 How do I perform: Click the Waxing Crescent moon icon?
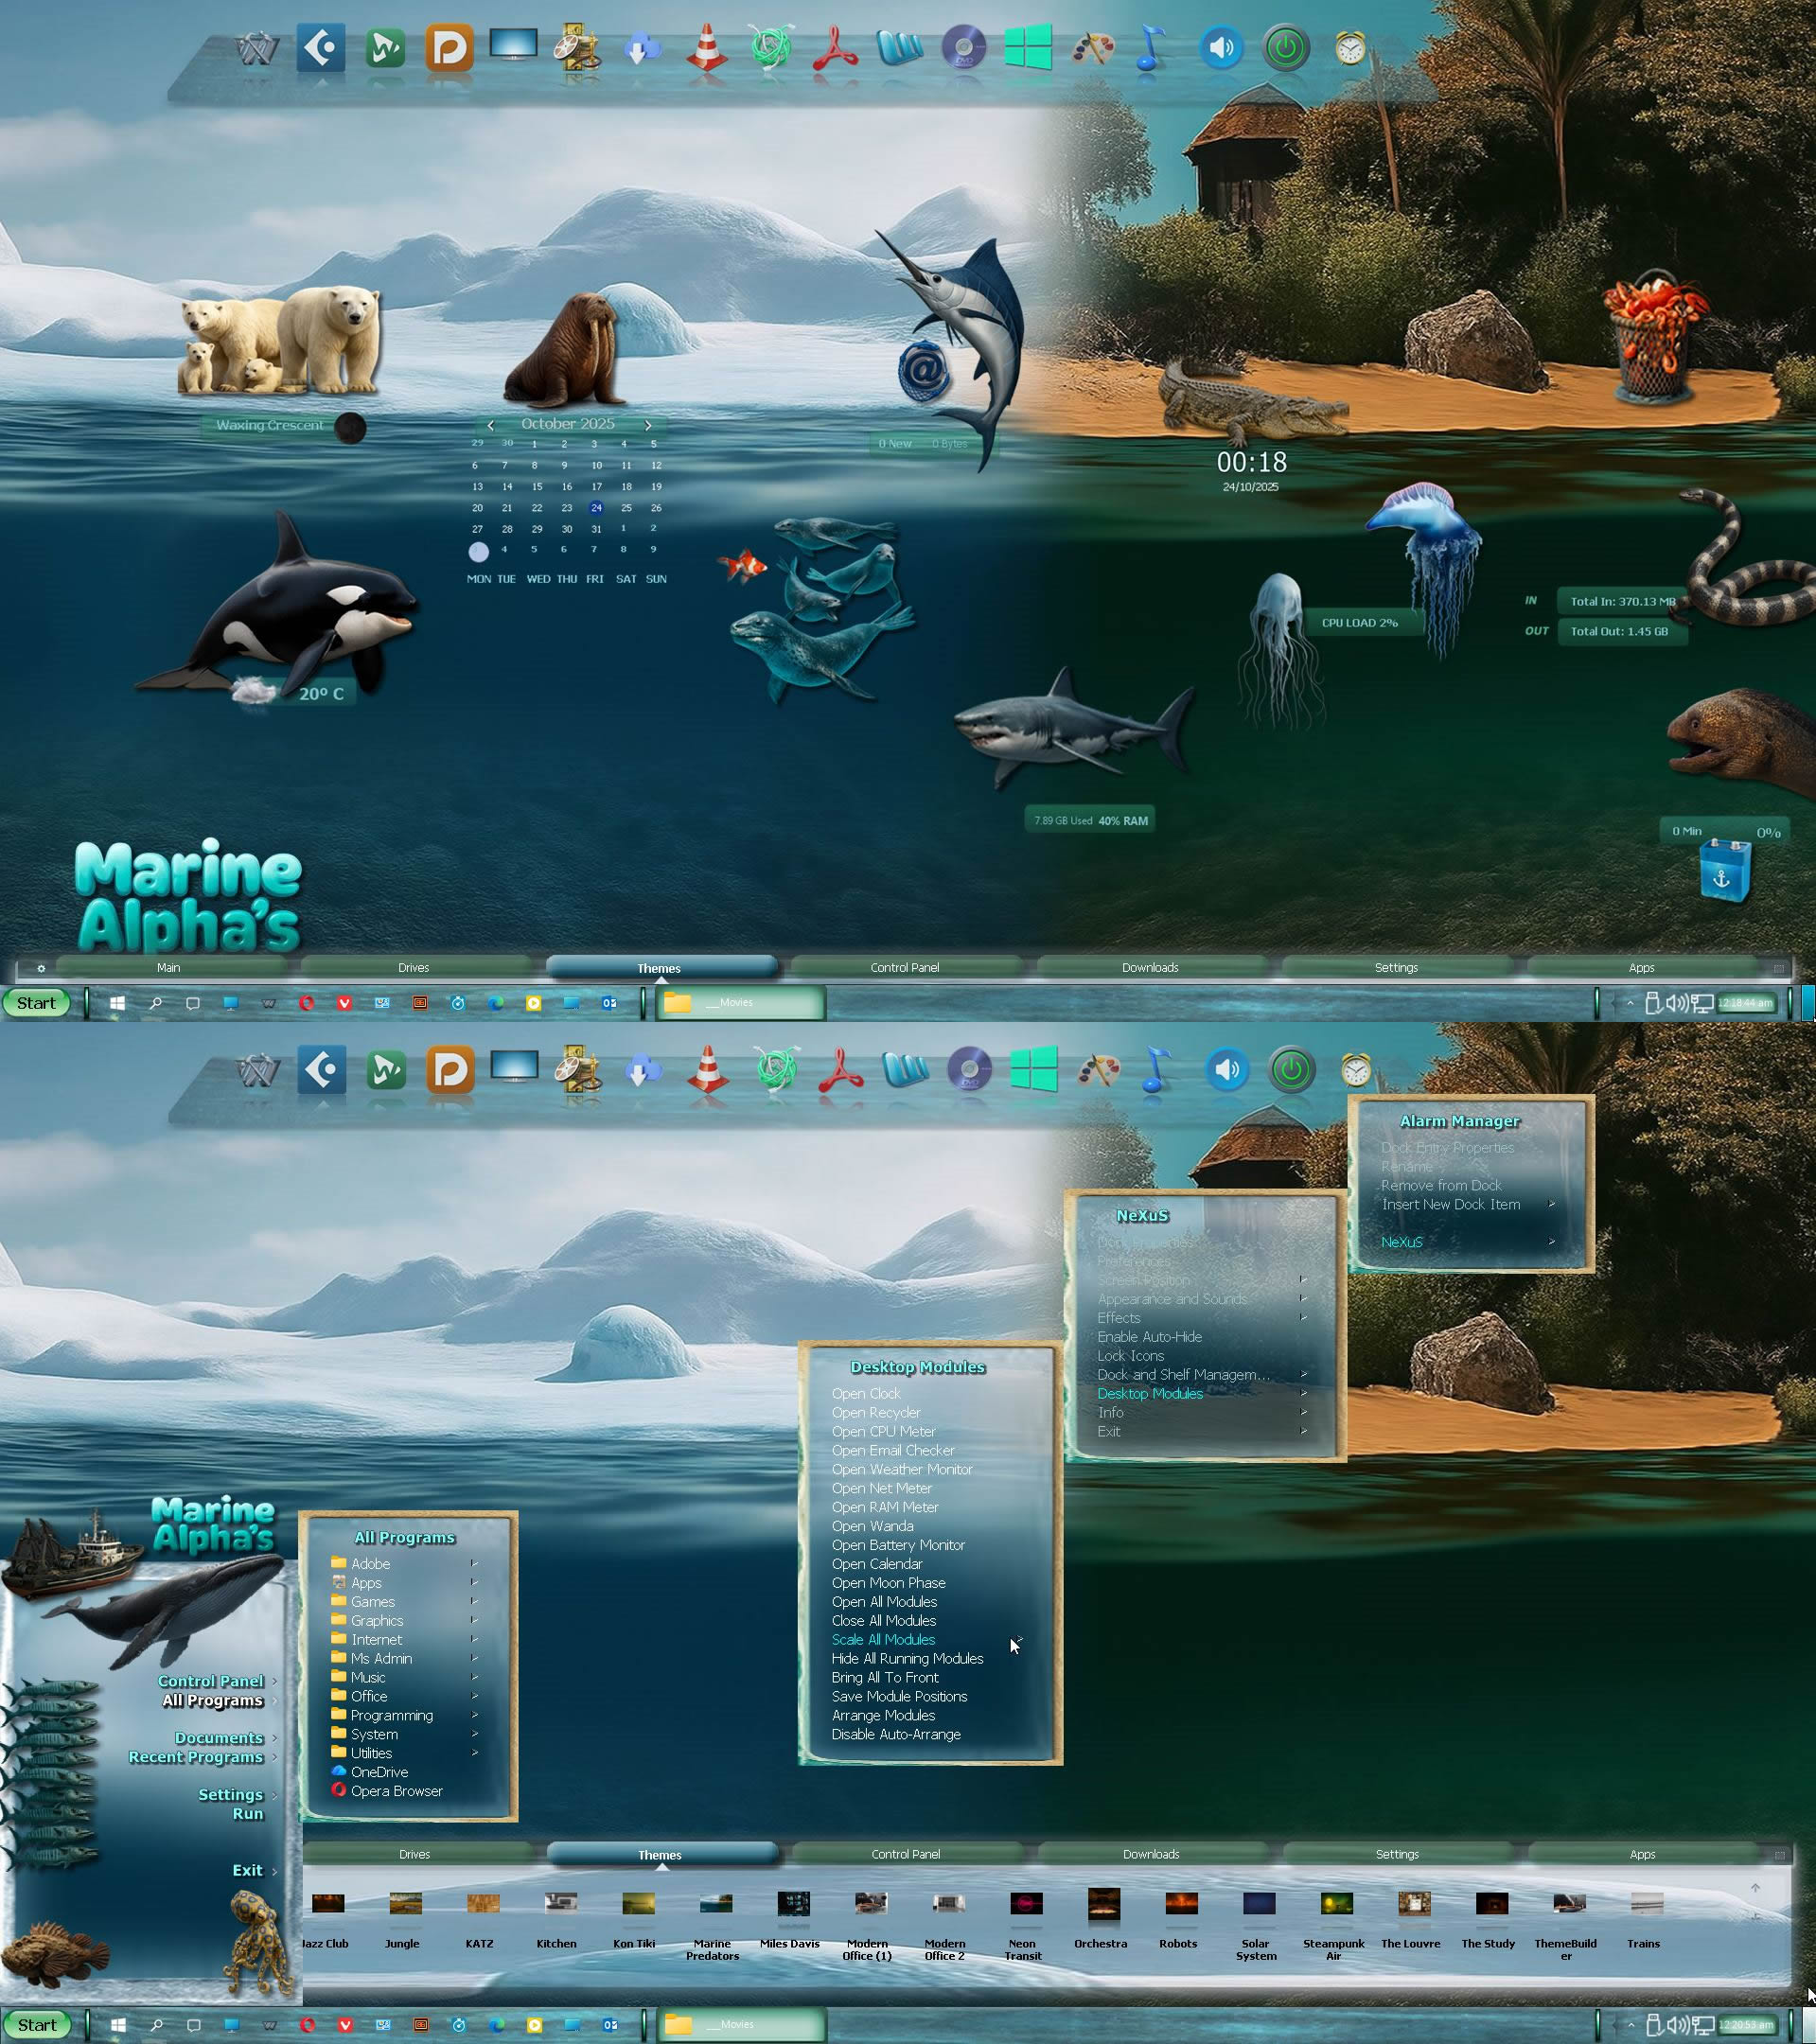(350, 427)
